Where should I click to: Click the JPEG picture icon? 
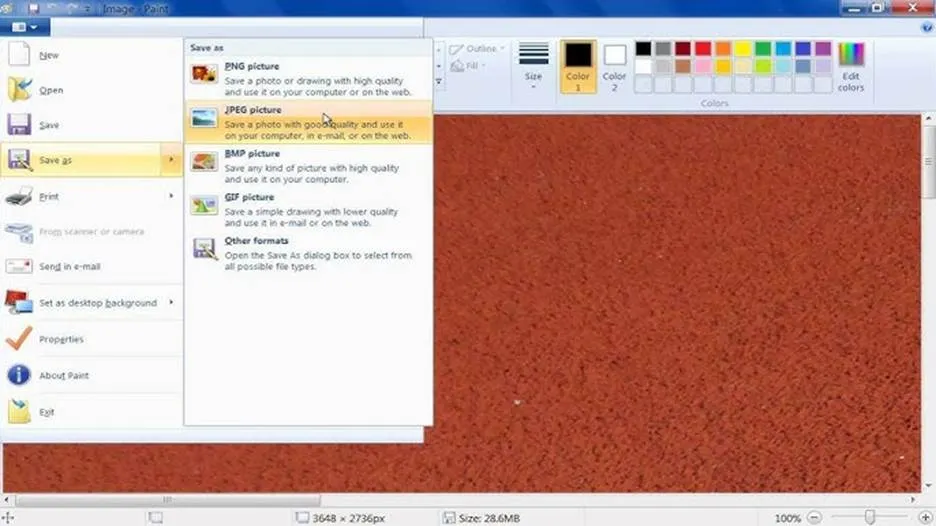point(204,118)
